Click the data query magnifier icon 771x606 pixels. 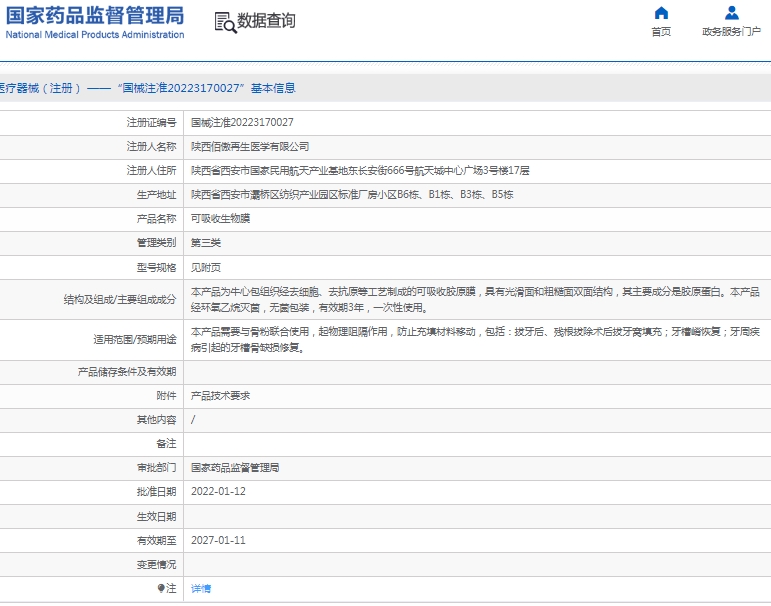coord(226,23)
